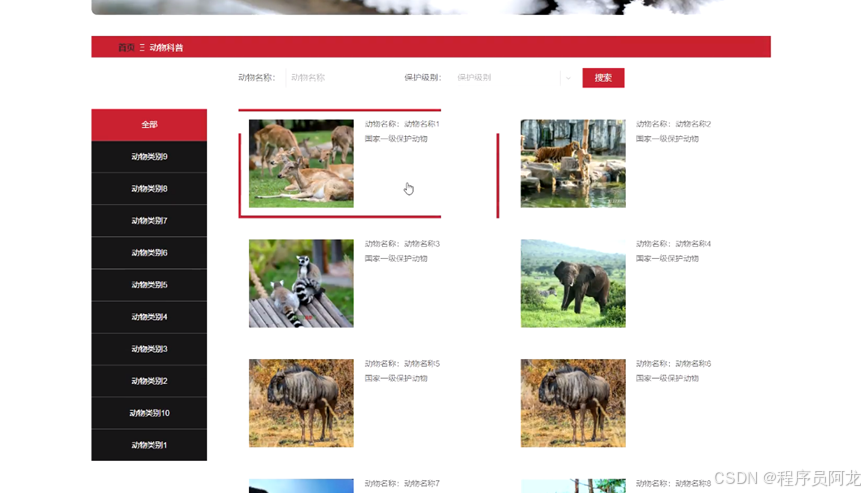
Task: Click 国家一级保护动物 under 动物名称4
Action: (x=668, y=259)
